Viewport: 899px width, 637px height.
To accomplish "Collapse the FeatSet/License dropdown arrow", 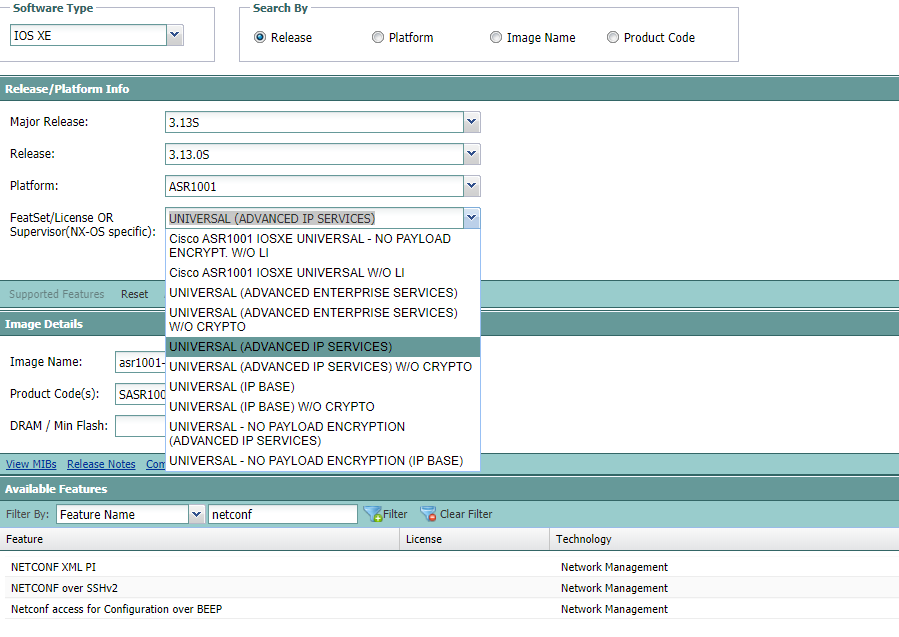I will tap(471, 218).
